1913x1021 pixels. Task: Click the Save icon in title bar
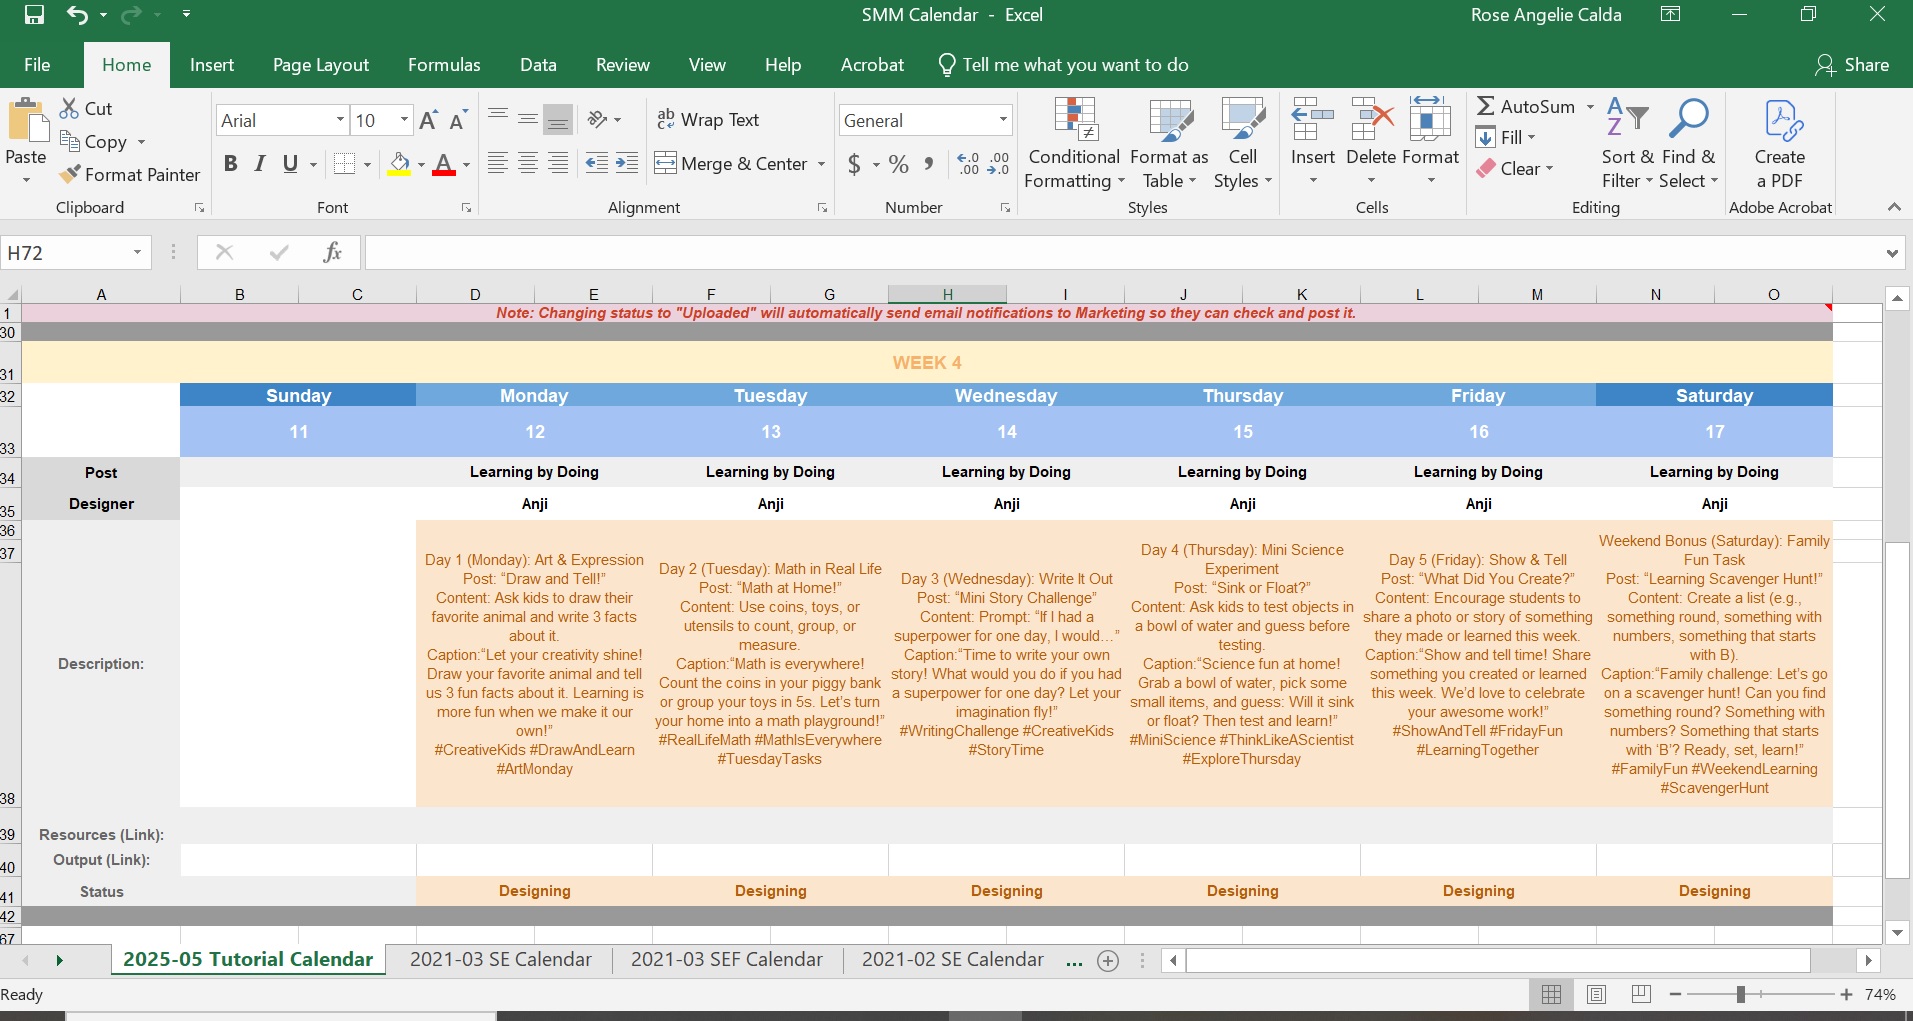pos(34,15)
